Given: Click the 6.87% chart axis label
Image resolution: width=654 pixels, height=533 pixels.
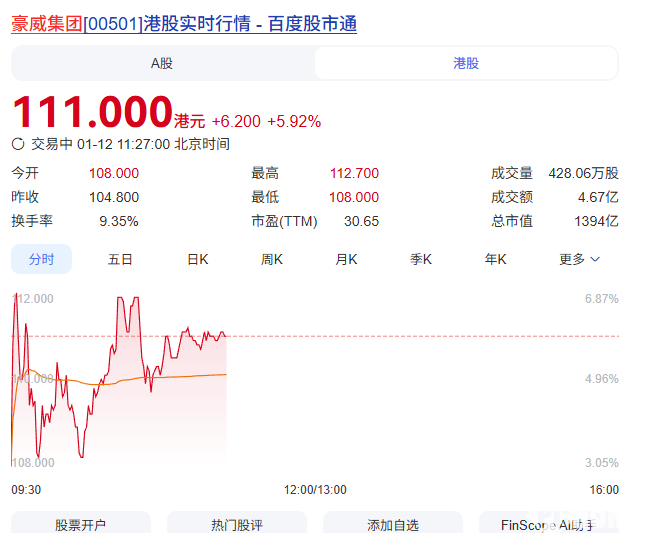Looking at the screenshot, I should pyautogui.click(x=601, y=299).
